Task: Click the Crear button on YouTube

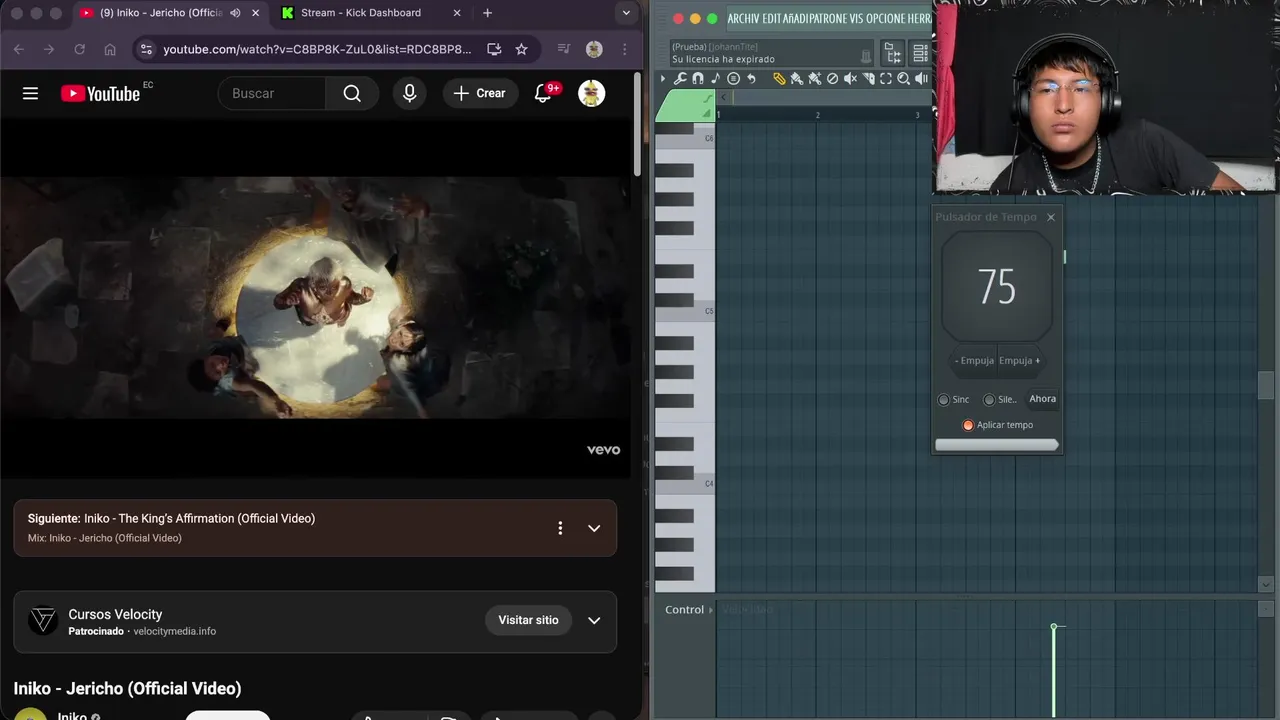Action: pos(480,93)
